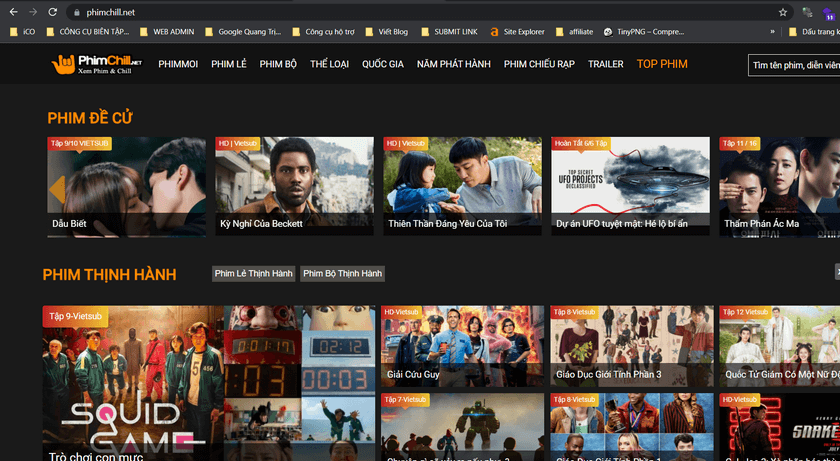Click the Tập 12 Vietsub badge
Screen dimensions: 840x461
[745, 312]
